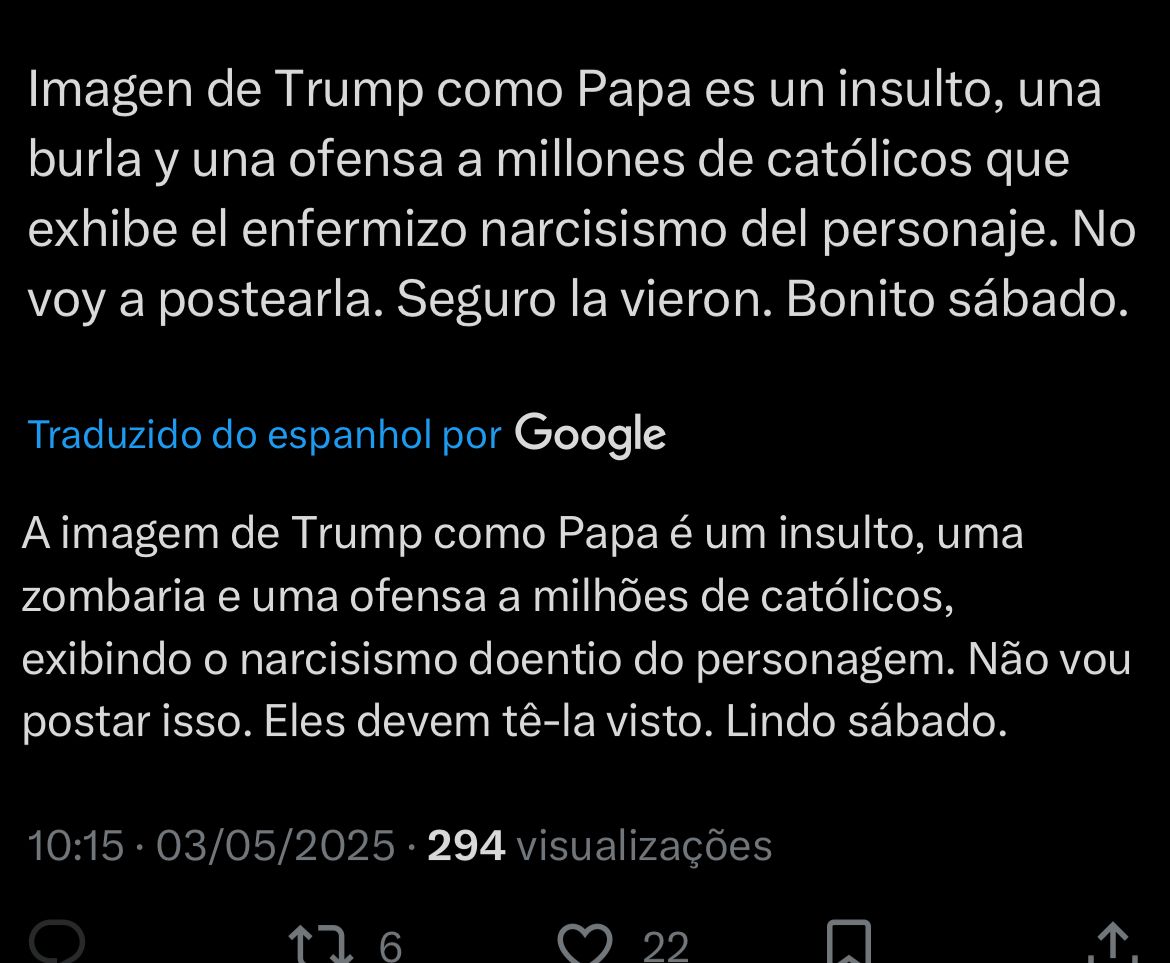The width and height of the screenshot is (1170, 963).
Task: Open the share upload arrow icon
Action: pos(1113,943)
